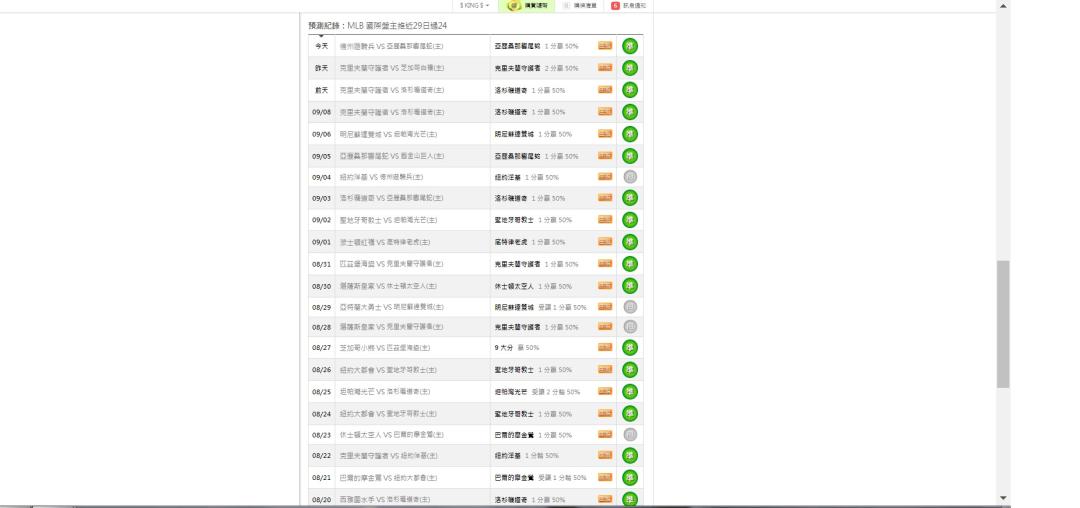
Task: Click the gray result badge in 08/23 row
Action: (x=630, y=434)
